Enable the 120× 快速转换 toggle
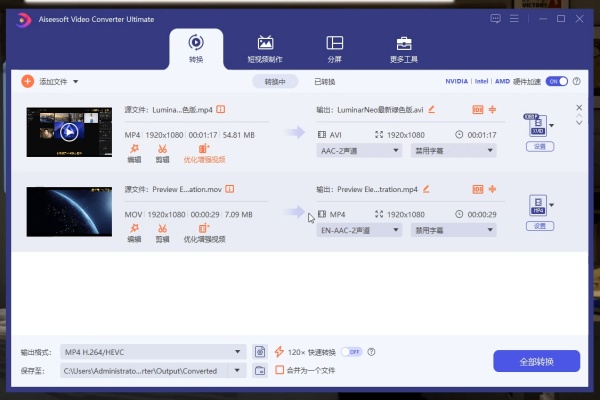This screenshot has width=600, height=400. (351, 352)
